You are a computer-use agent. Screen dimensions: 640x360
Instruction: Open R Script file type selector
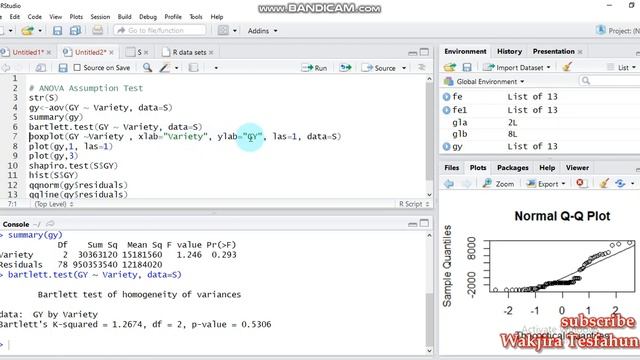[414, 204]
